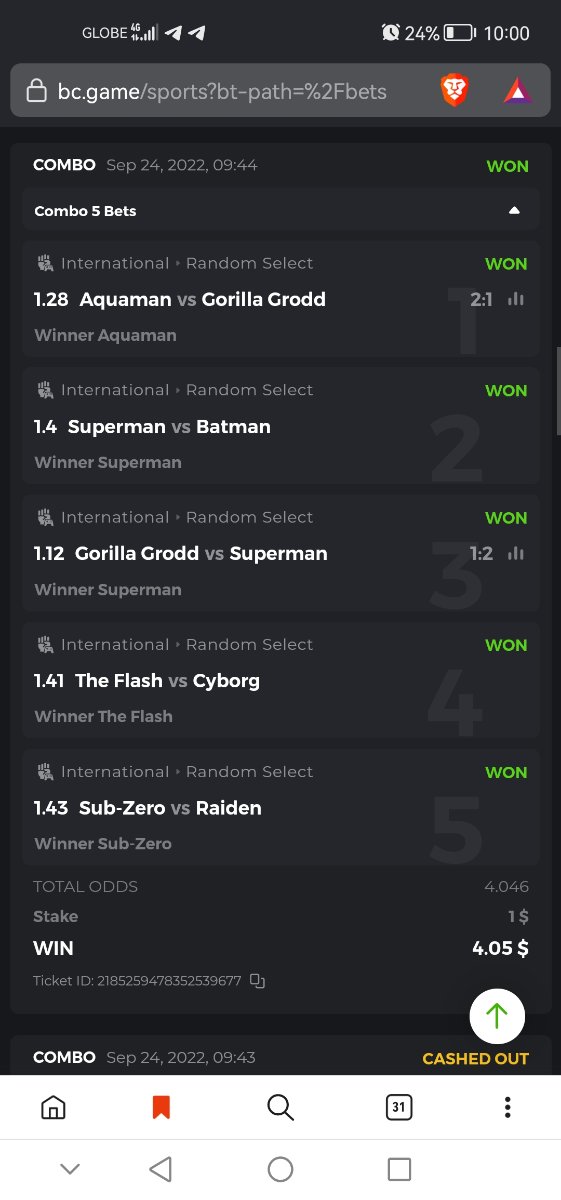The width and height of the screenshot is (561, 1200).
Task: Open the Brave Rewards triangle icon
Action: pyautogui.click(x=518, y=92)
